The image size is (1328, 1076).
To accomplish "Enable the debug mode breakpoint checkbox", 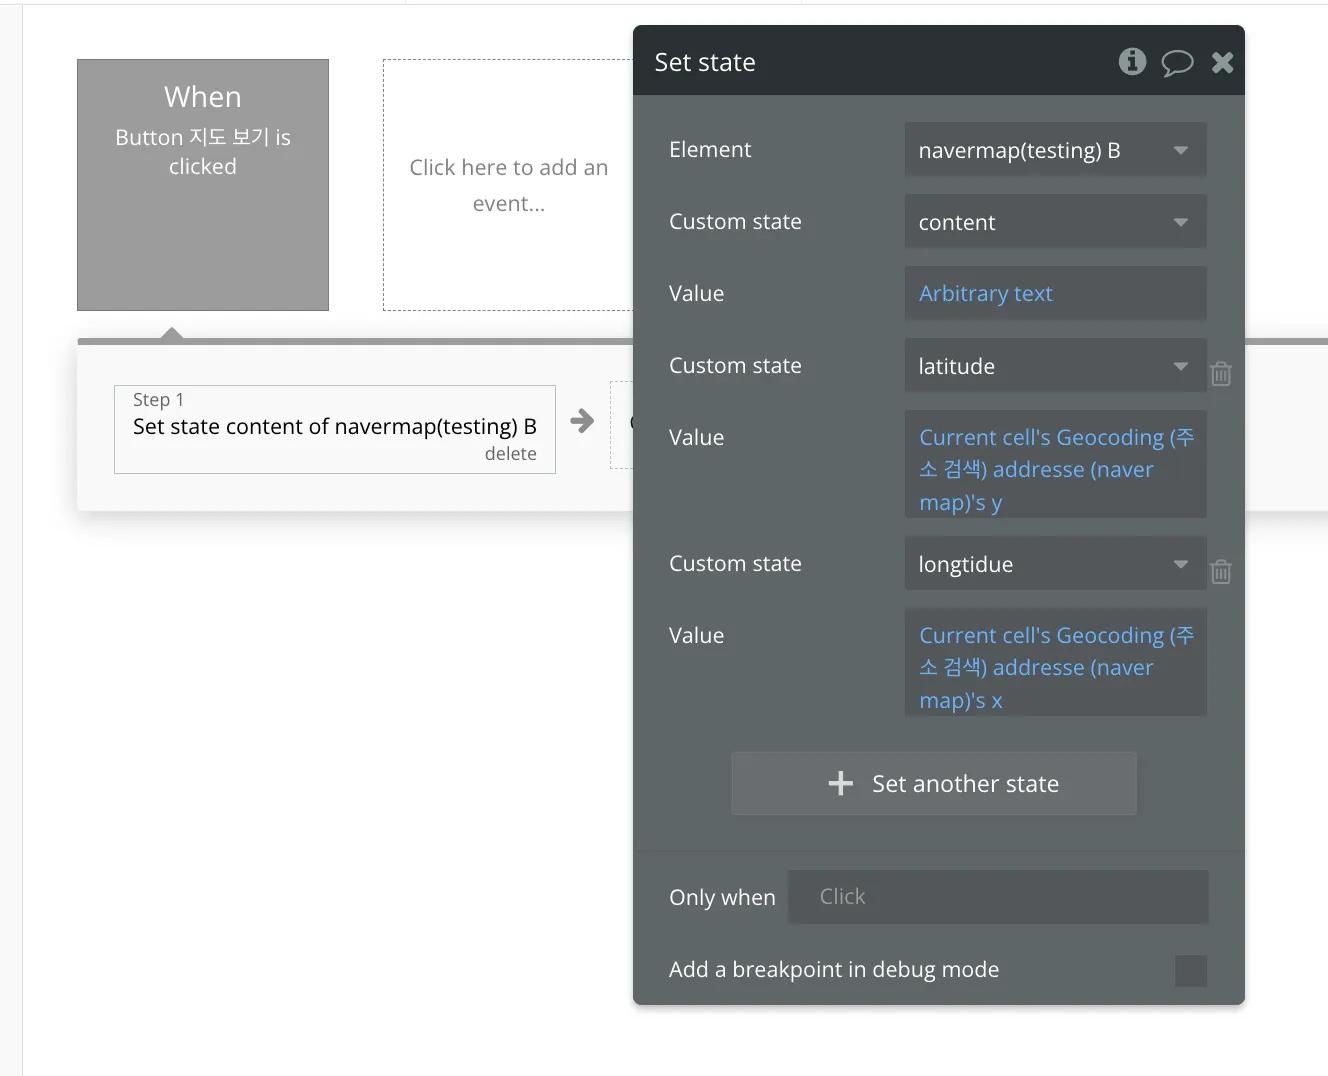I will pyautogui.click(x=1190, y=970).
